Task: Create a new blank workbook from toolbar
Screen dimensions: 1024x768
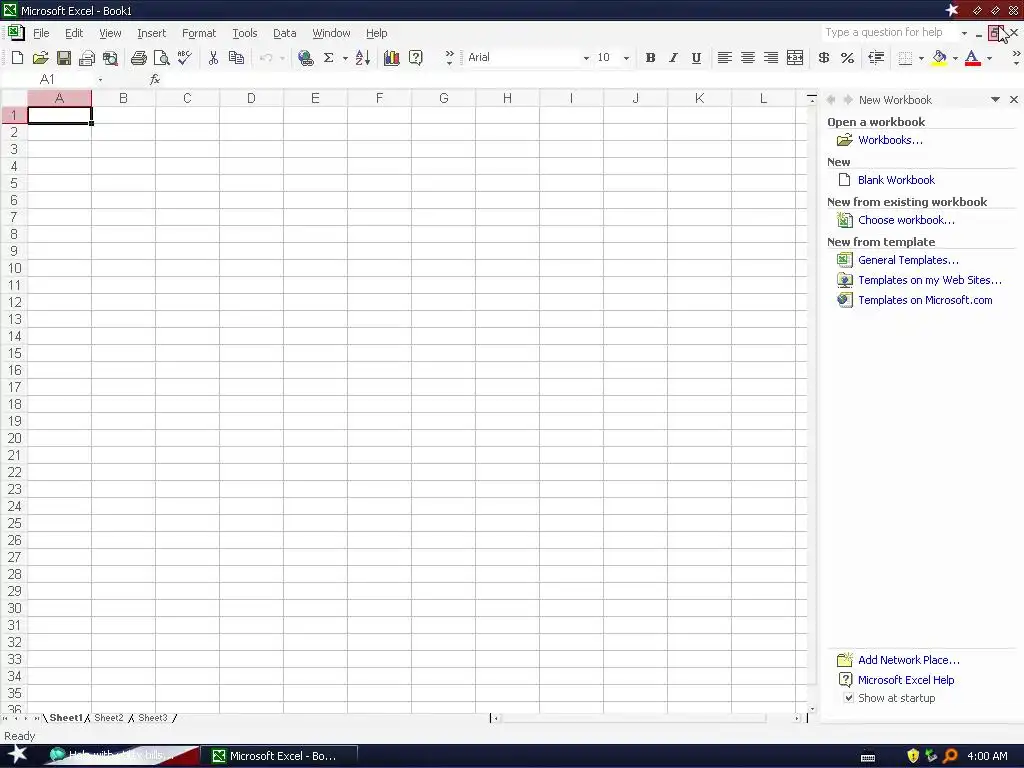Action: [18, 58]
